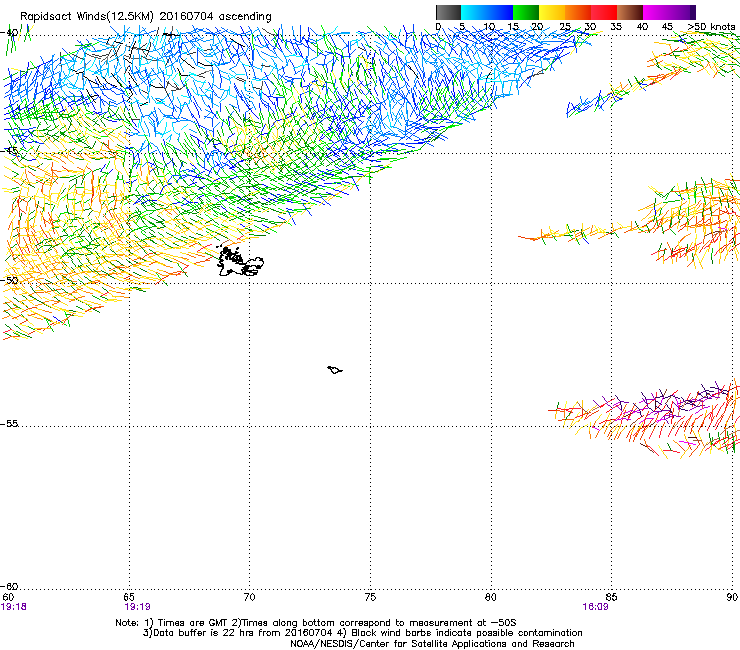Click the orange 25-30 knots legend swatch
The image size is (740, 650).
pos(578,12)
